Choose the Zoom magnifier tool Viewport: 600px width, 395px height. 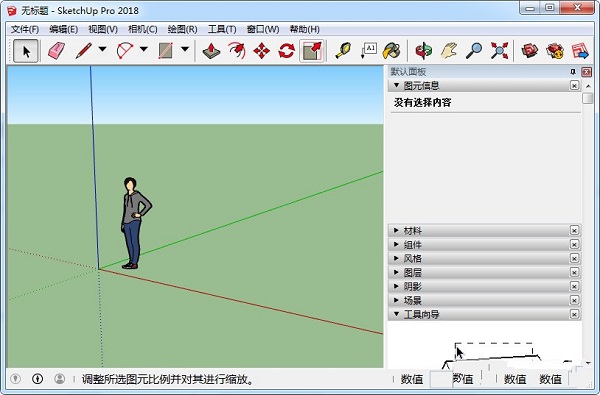click(474, 51)
